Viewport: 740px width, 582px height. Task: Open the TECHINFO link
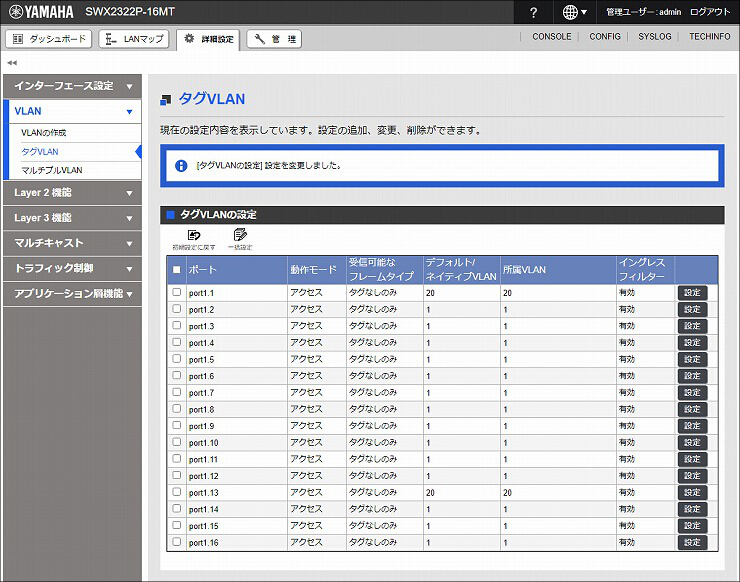tap(709, 36)
